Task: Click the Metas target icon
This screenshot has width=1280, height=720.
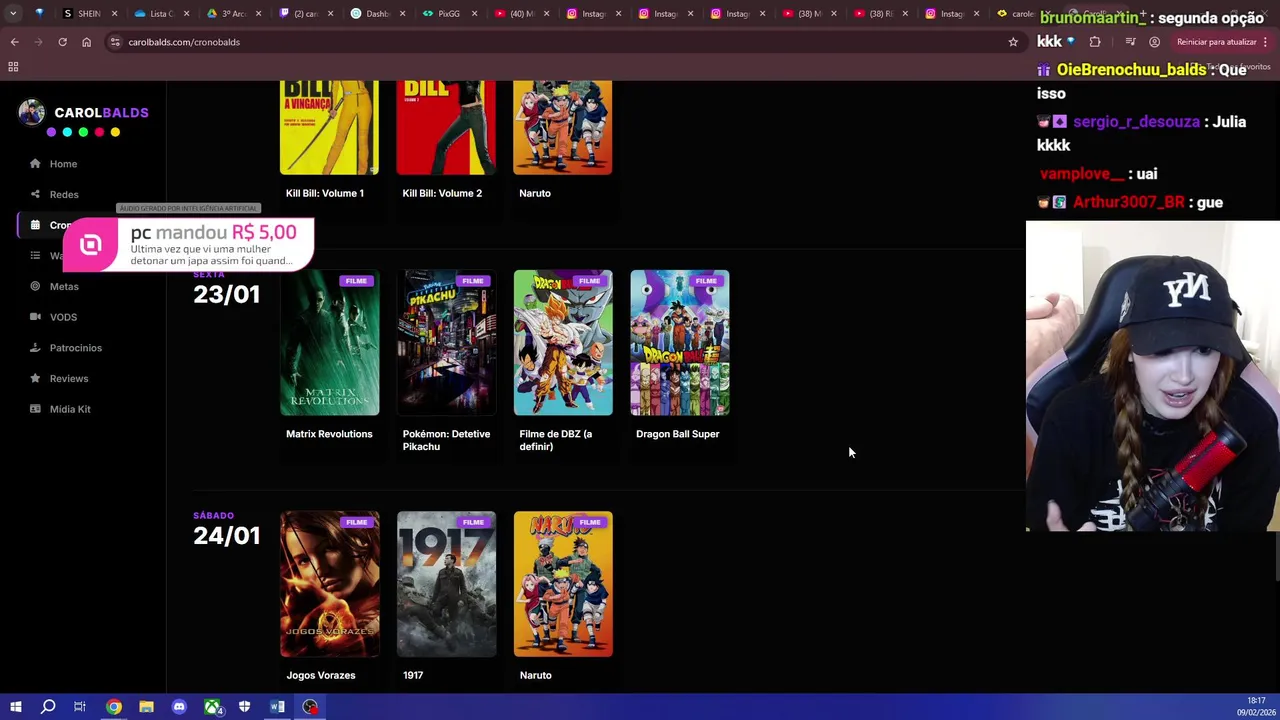Action: (35, 286)
